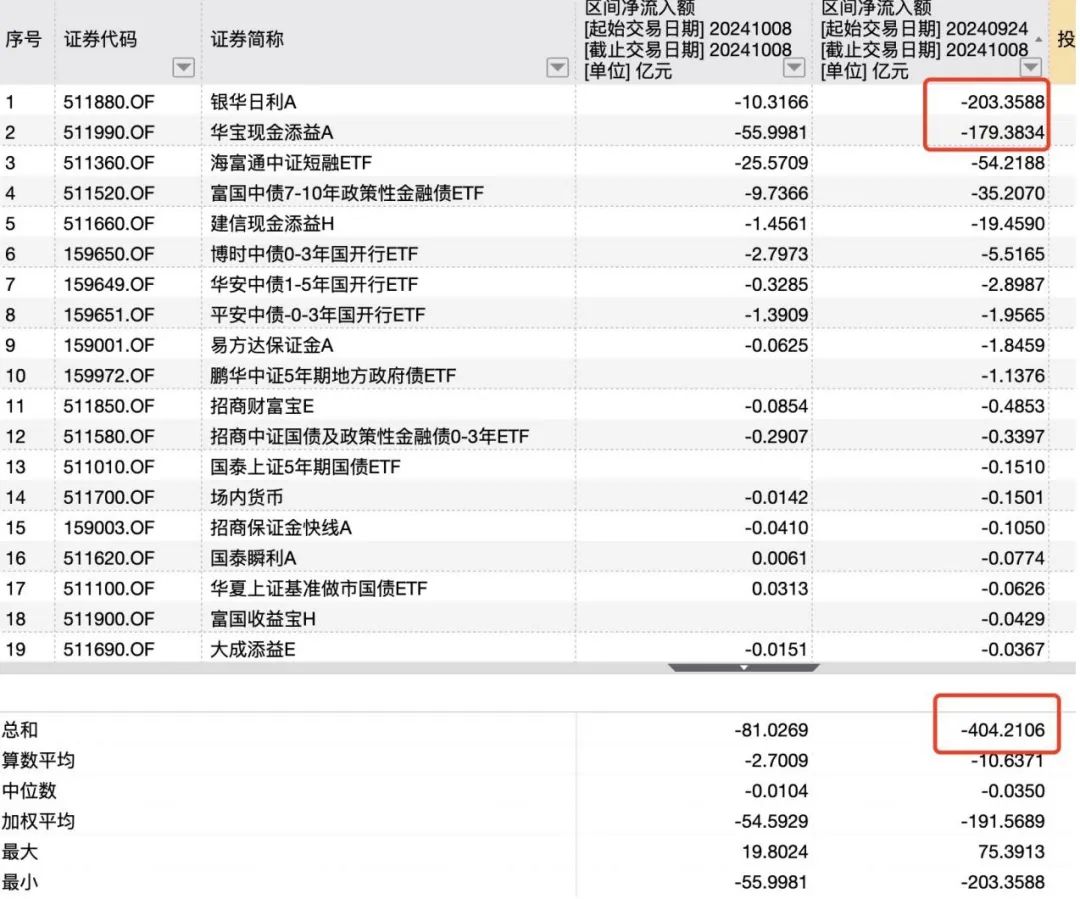Screen dimensions: 1080x899
Task: Select the row 场内货币
Action: pyautogui.click(x=525, y=497)
